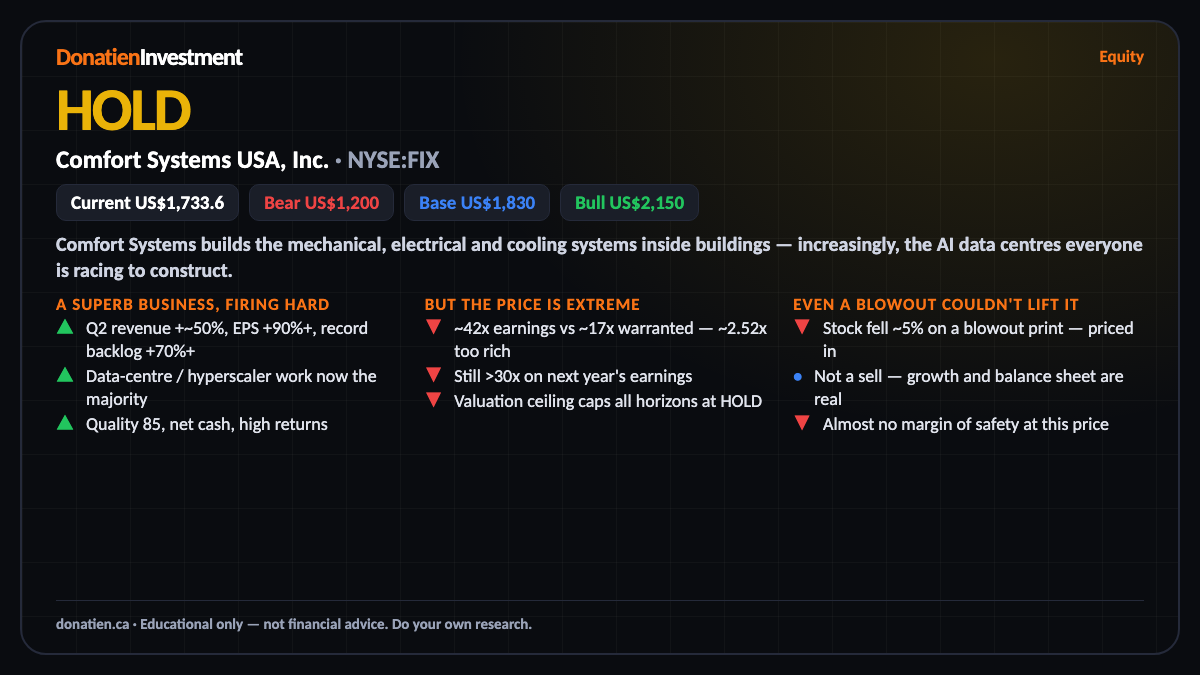Viewport: 1200px width, 675px height.
Task: Click the BUT THE PRICE IS EXTREME heading
Action: click(x=532, y=304)
